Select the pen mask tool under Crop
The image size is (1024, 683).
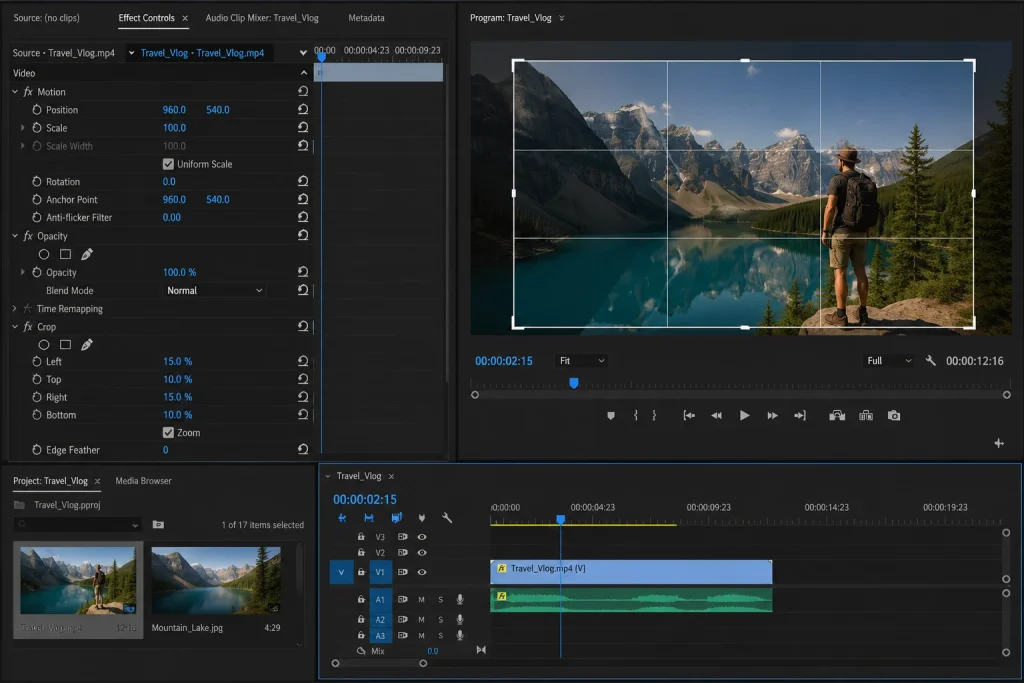point(87,344)
